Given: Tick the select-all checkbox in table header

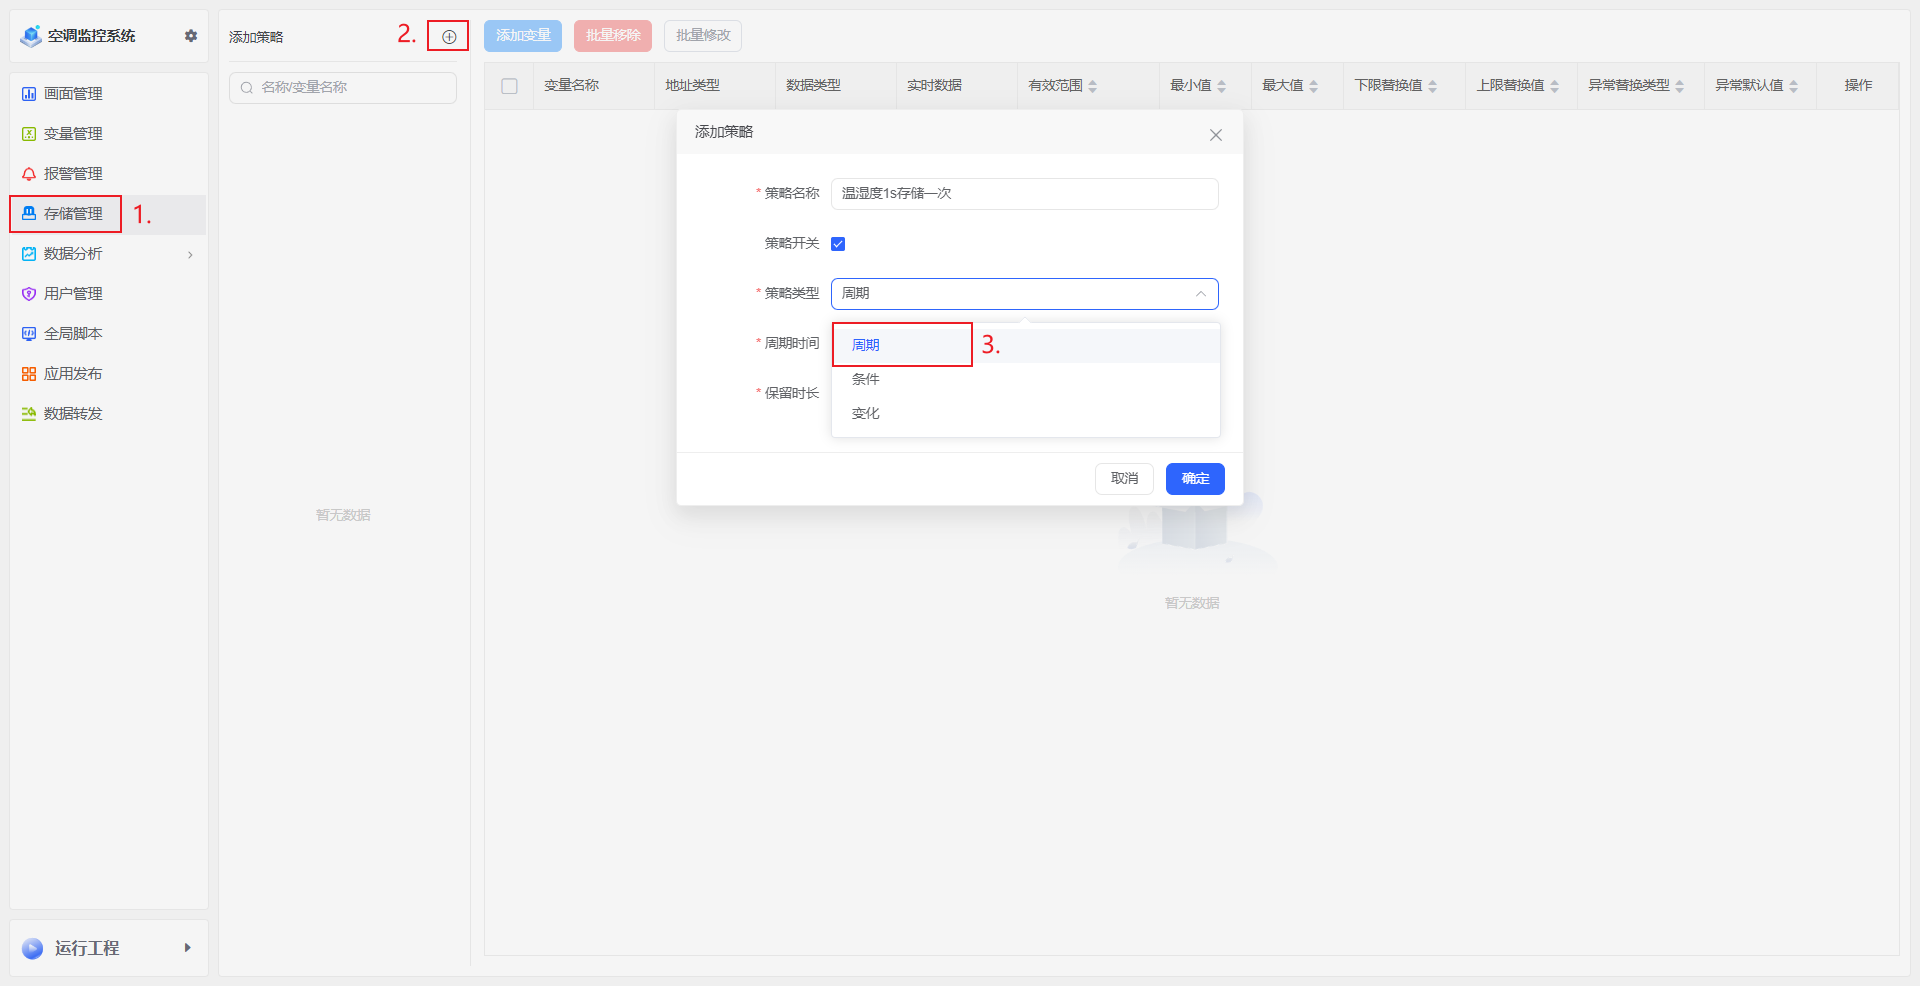Looking at the screenshot, I should (x=509, y=86).
